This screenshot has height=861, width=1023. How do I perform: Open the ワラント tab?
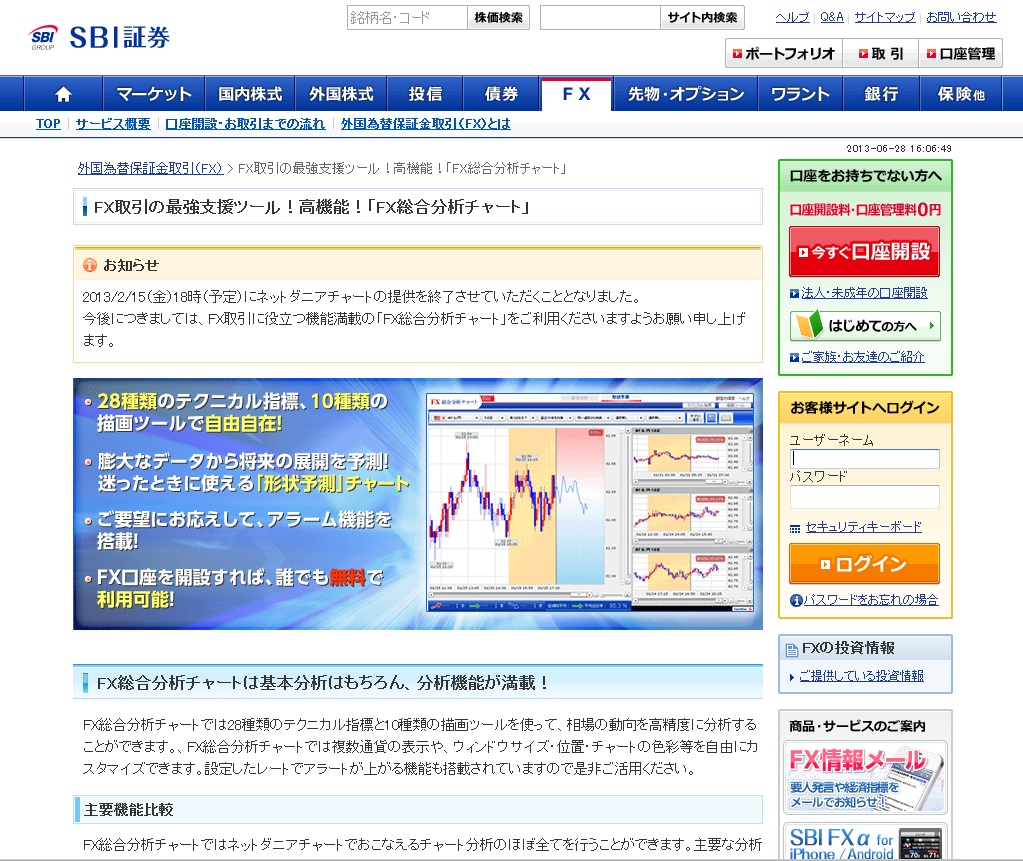pyautogui.click(x=800, y=94)
